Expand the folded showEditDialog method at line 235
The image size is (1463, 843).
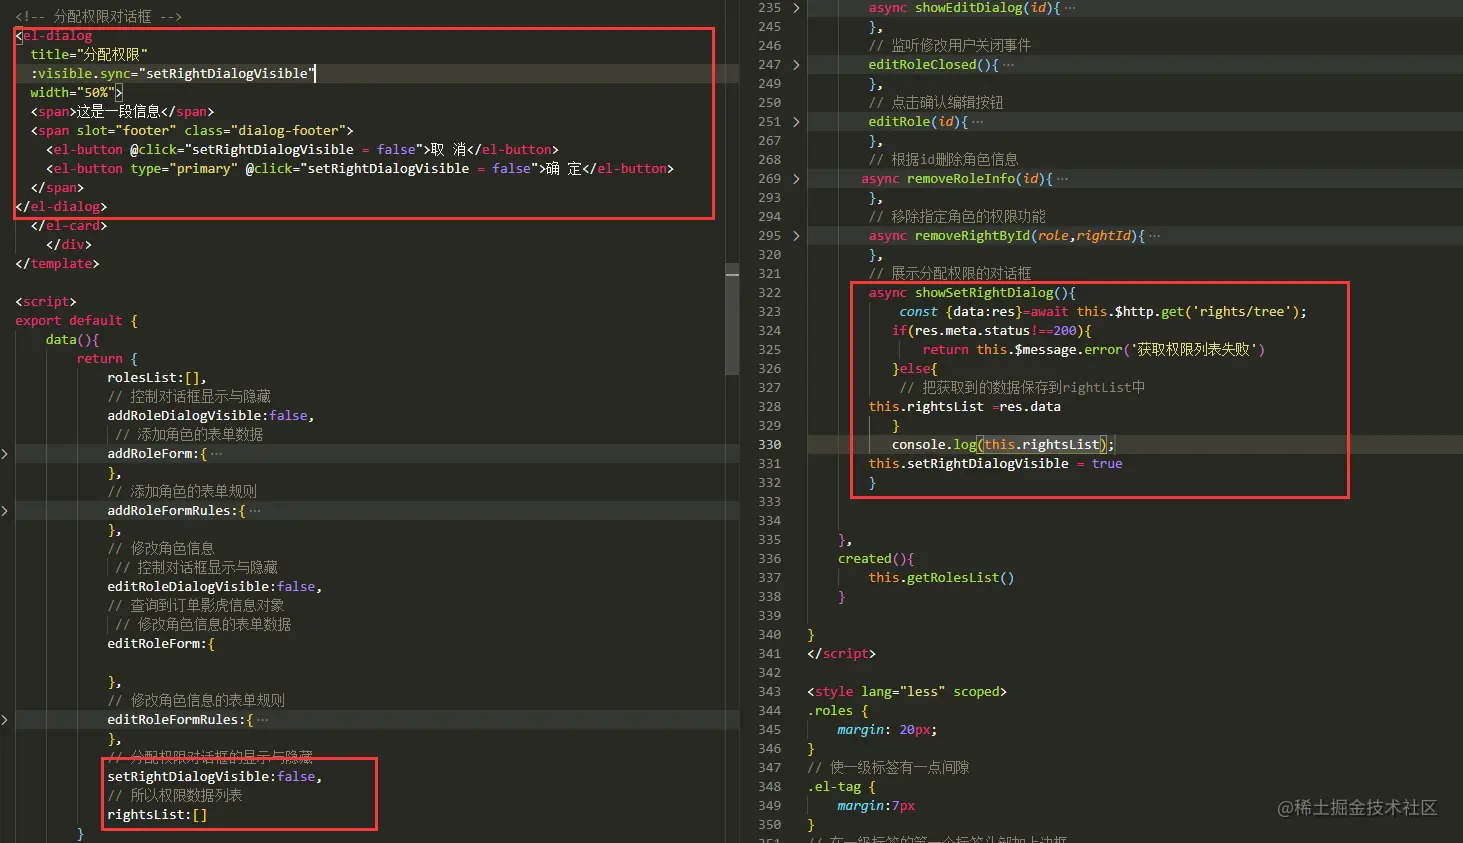point(796,8)
